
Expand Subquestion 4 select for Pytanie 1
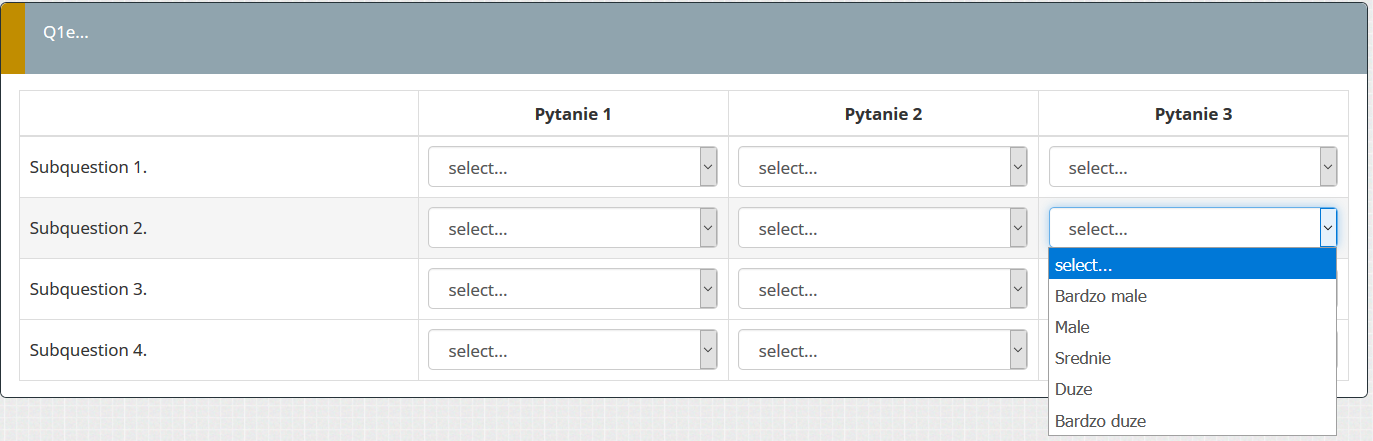[x=572, y=350]
